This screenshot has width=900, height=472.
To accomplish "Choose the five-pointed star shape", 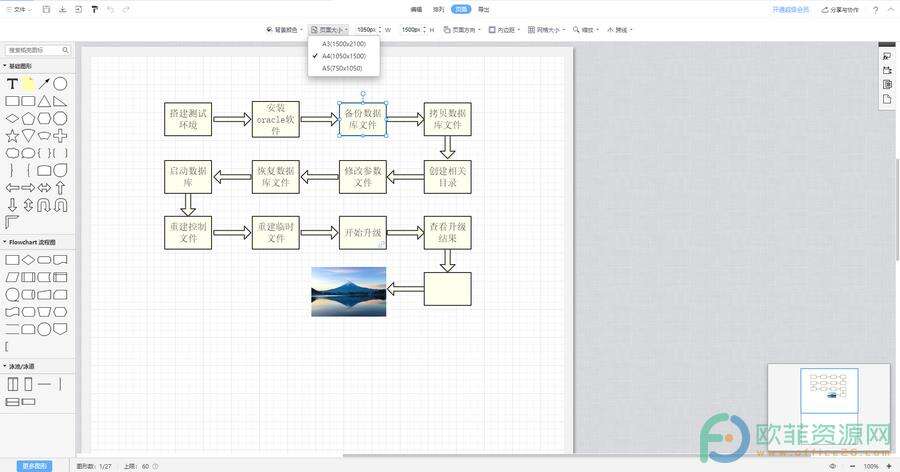I will (12, 135).
